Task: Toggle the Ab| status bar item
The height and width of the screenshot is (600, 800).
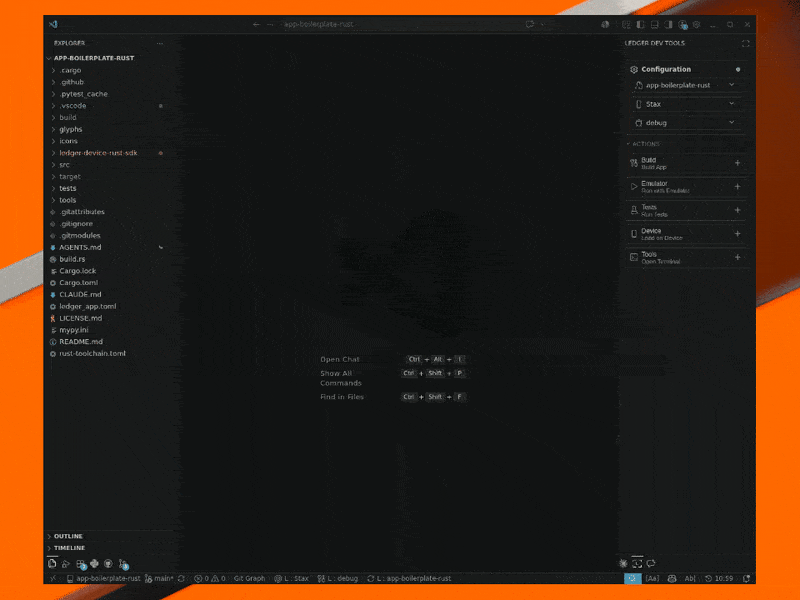Action: pyautogui.click(x=690, y=578)
